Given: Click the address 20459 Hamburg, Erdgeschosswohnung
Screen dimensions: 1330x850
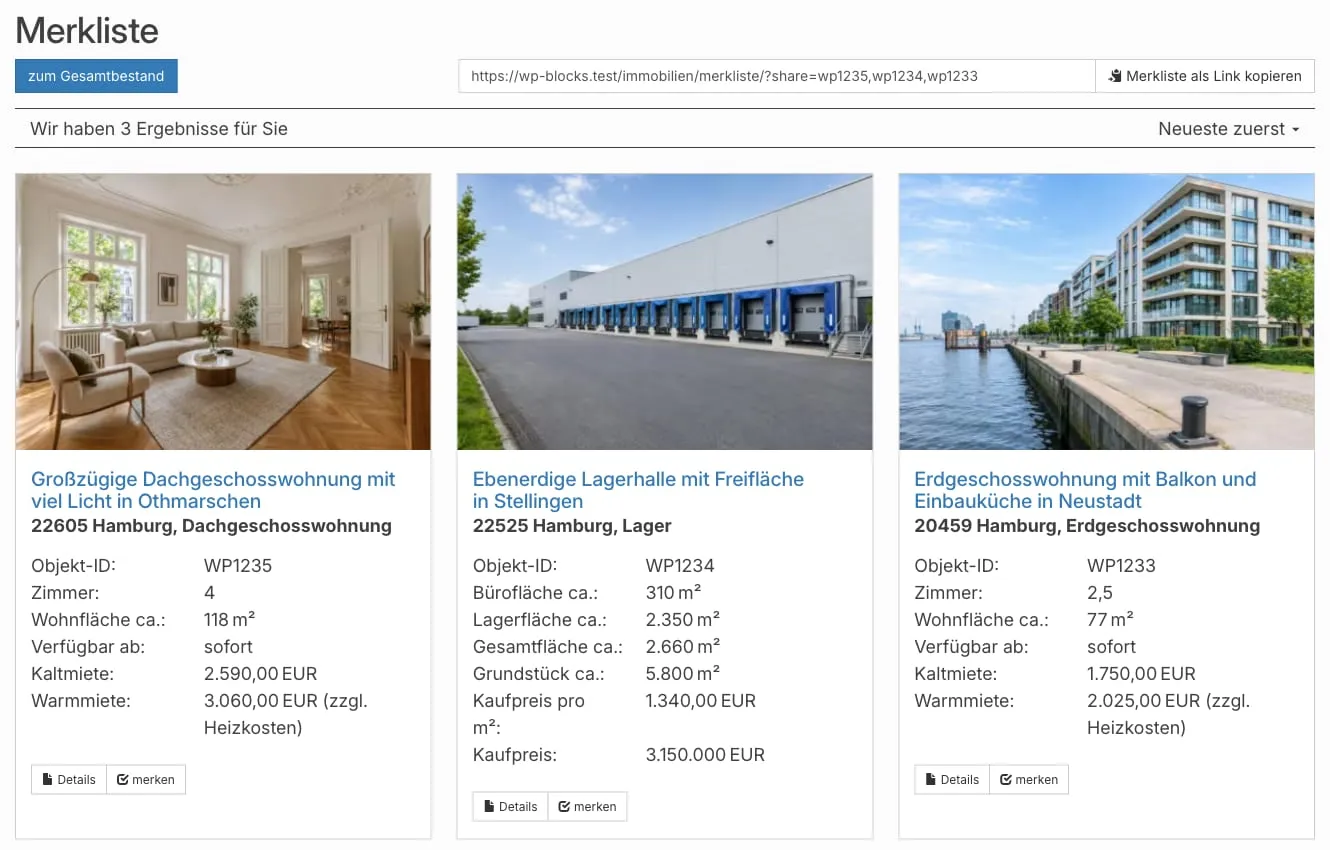Looking at the screenshot, I should [1087, 526].
